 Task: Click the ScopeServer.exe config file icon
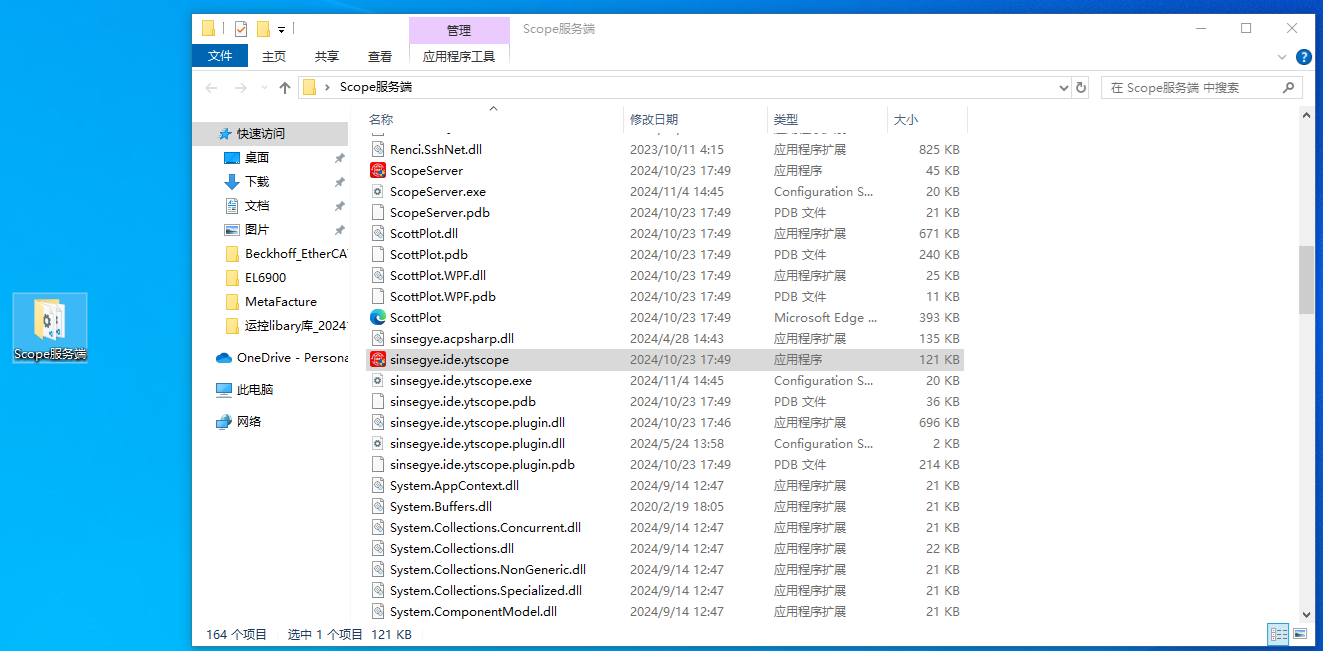[378, 191]
